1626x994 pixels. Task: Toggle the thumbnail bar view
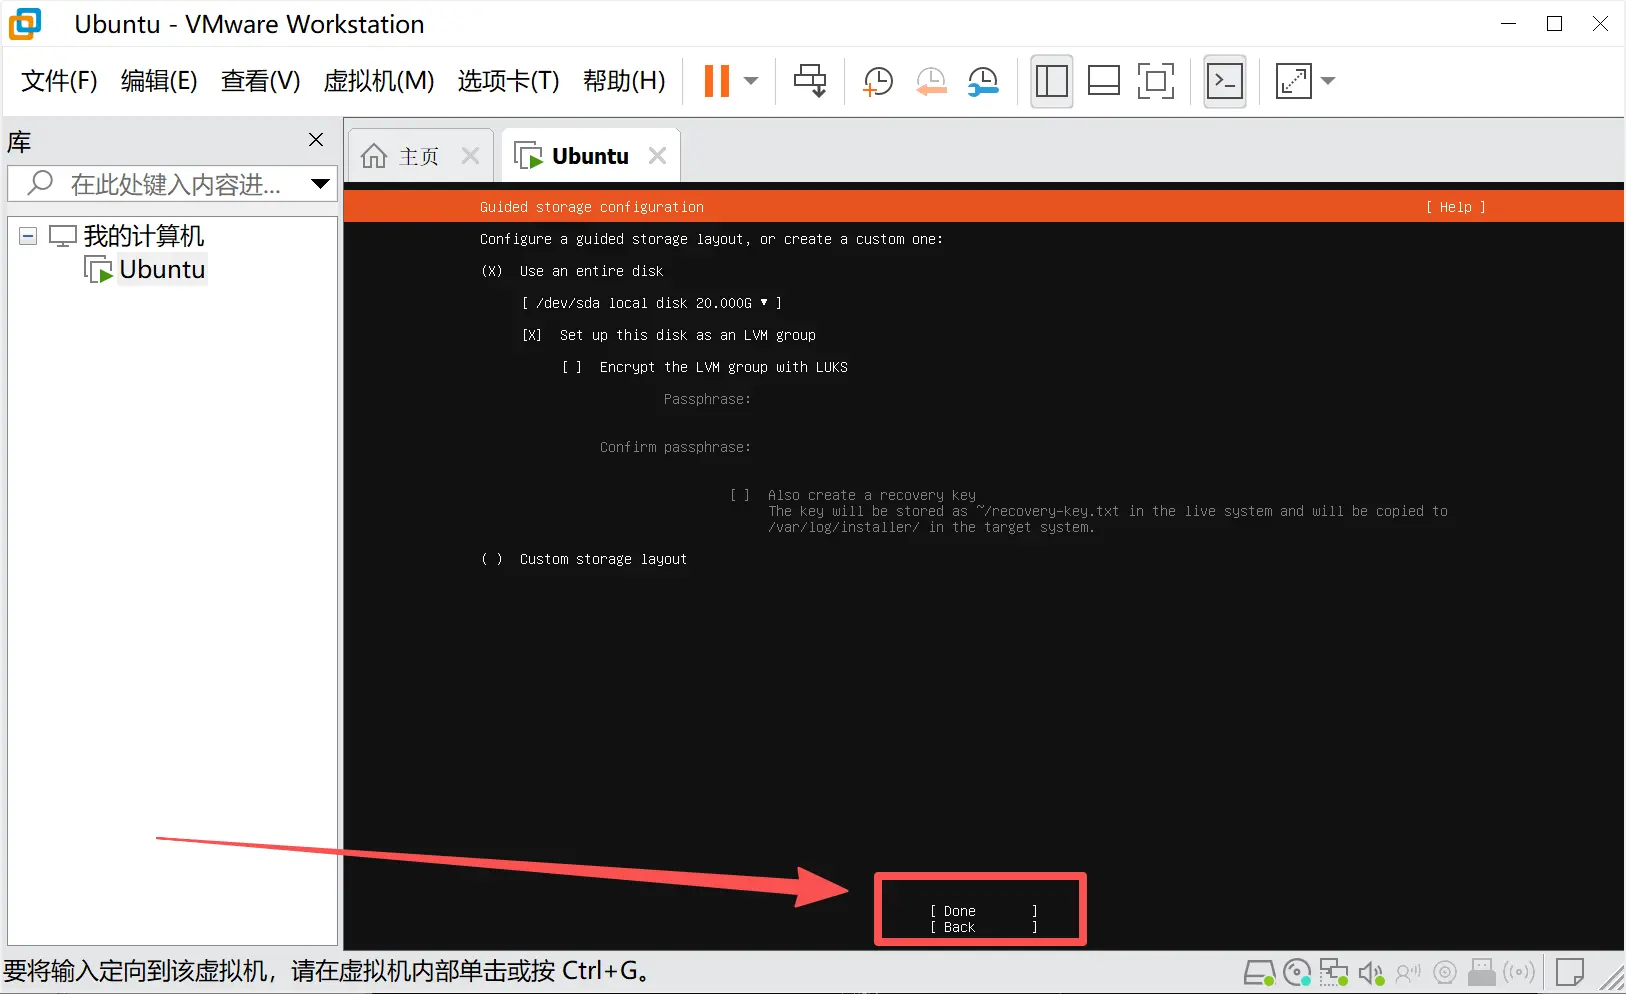coord(1104,81)
